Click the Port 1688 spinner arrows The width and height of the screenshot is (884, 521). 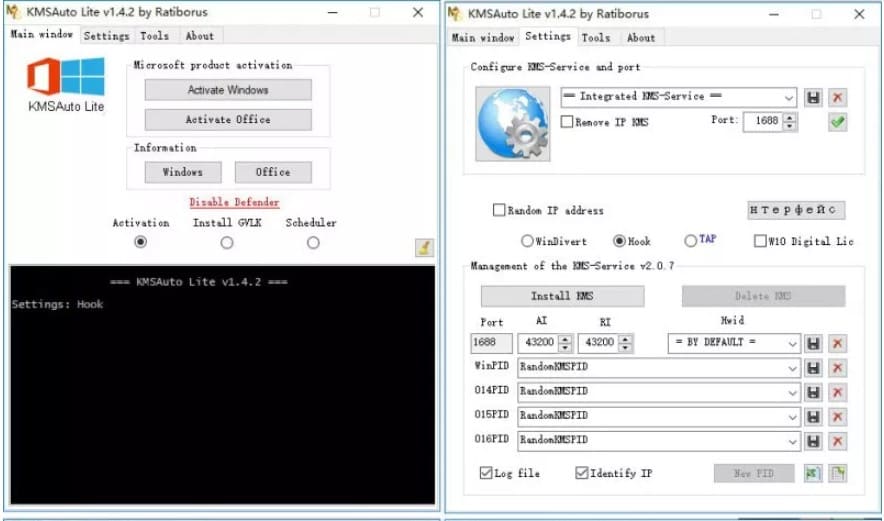click(790, 122)
